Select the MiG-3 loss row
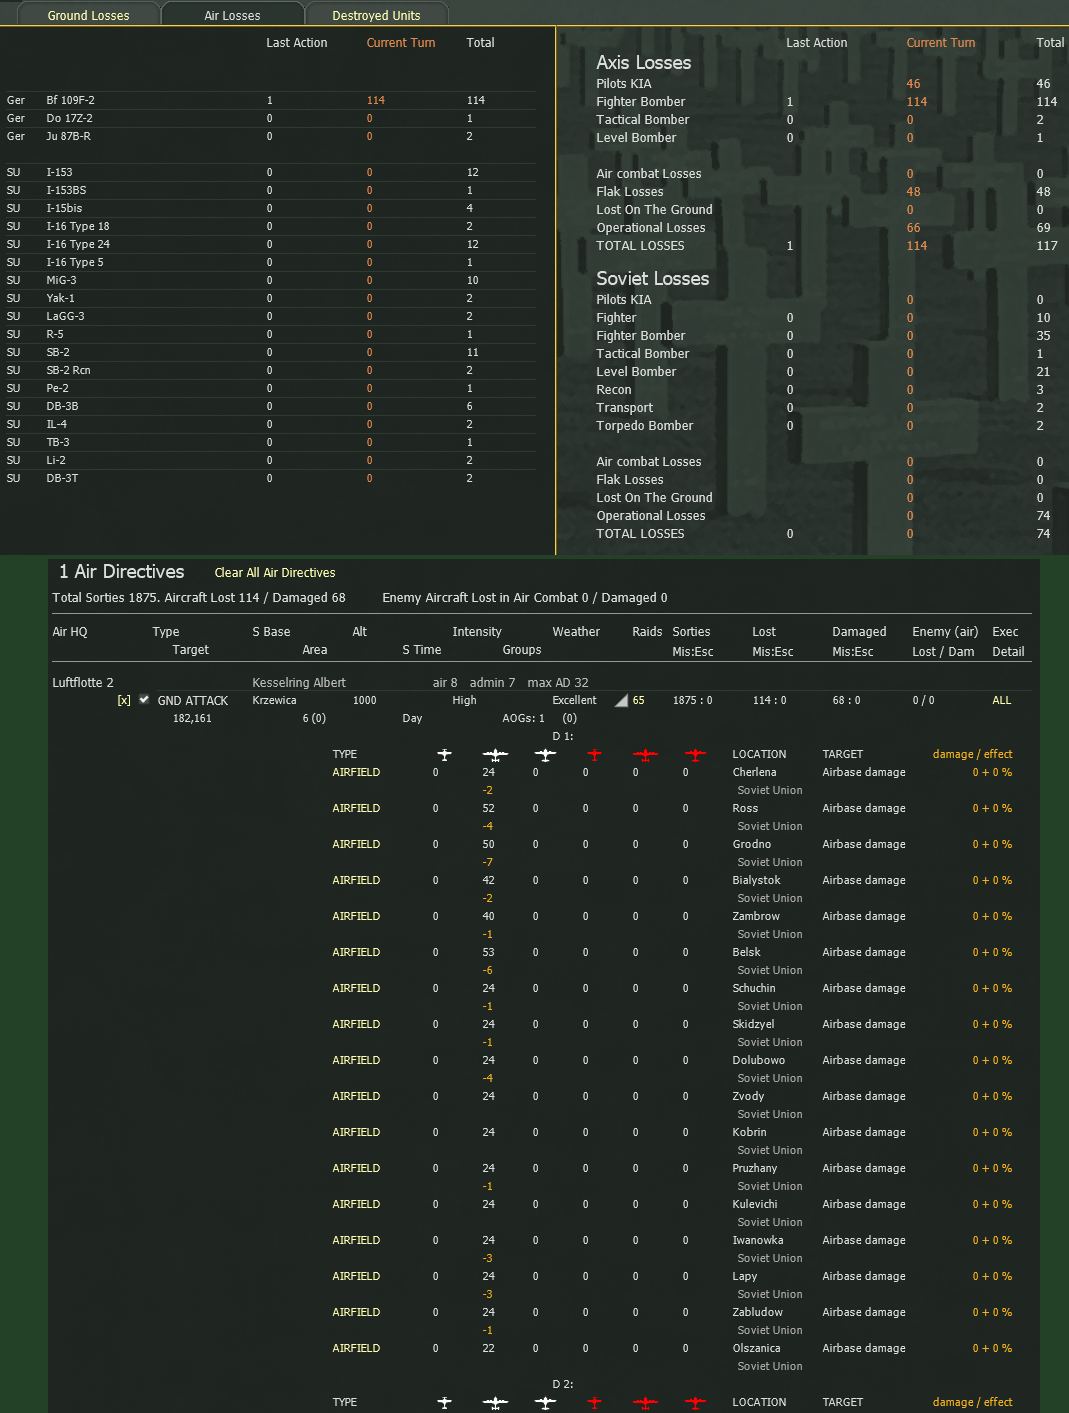The width and height of the screenshot is (1069, 1413). click(270, 280)
